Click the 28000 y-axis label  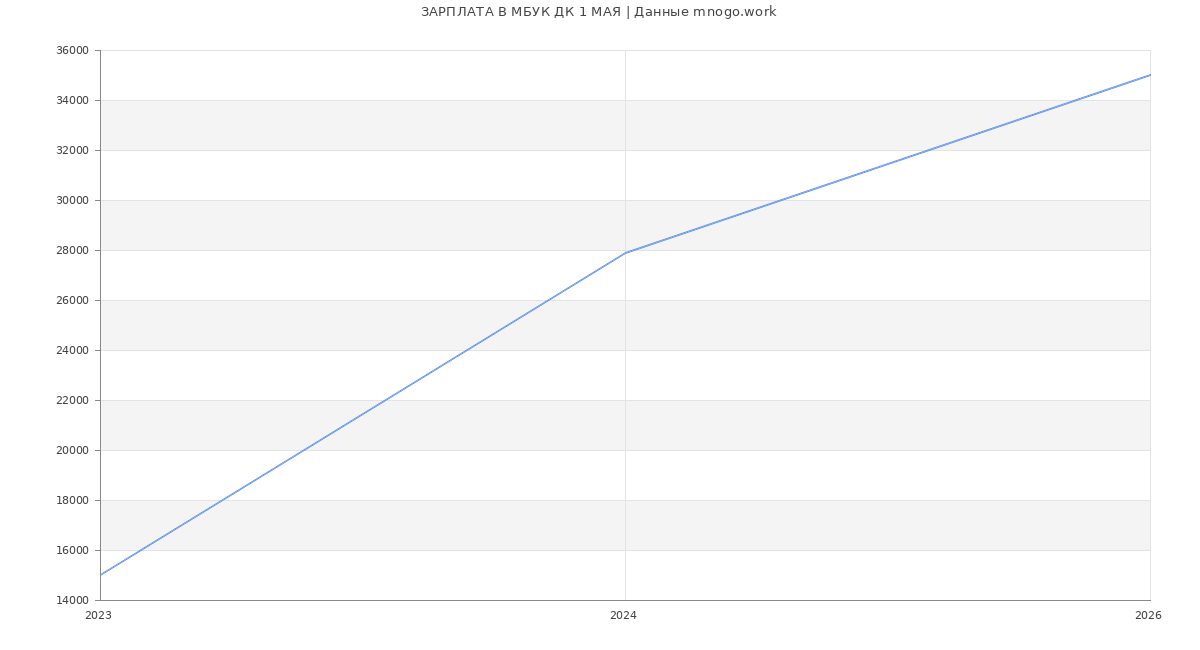tap(72, 251)
